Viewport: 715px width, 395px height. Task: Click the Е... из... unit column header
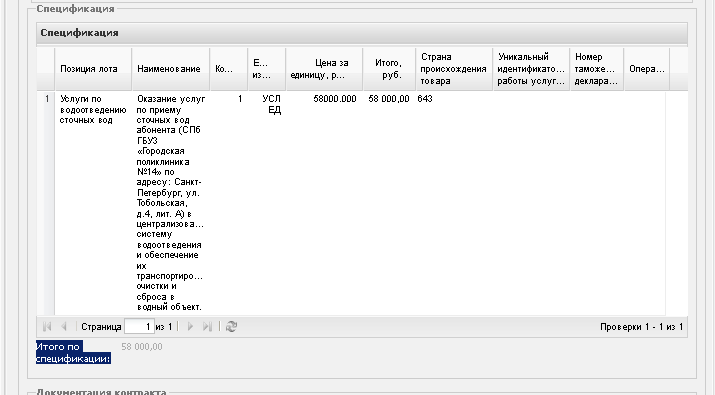[x=267, y=69]
